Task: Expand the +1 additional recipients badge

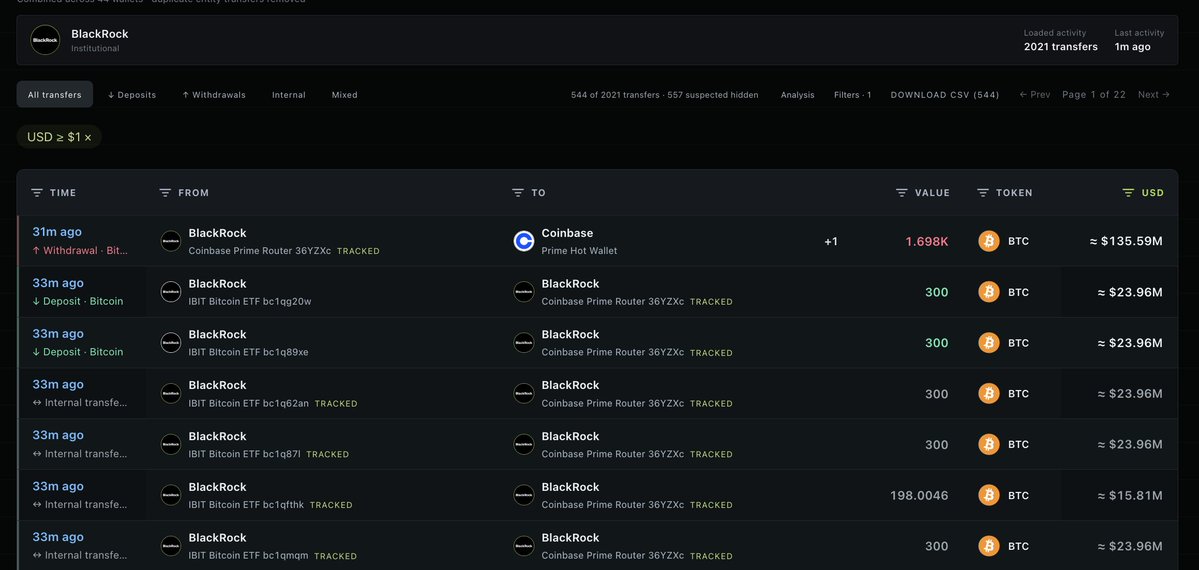Action: click(831, 242)
